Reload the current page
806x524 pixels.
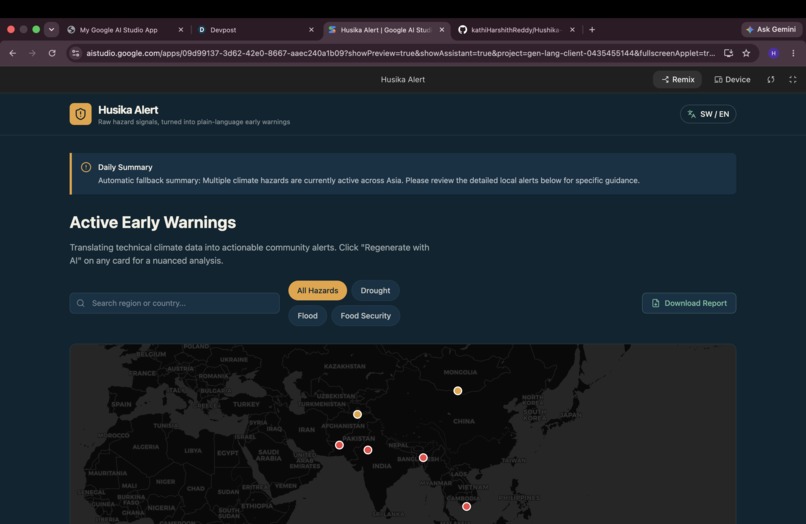[52, 53]
